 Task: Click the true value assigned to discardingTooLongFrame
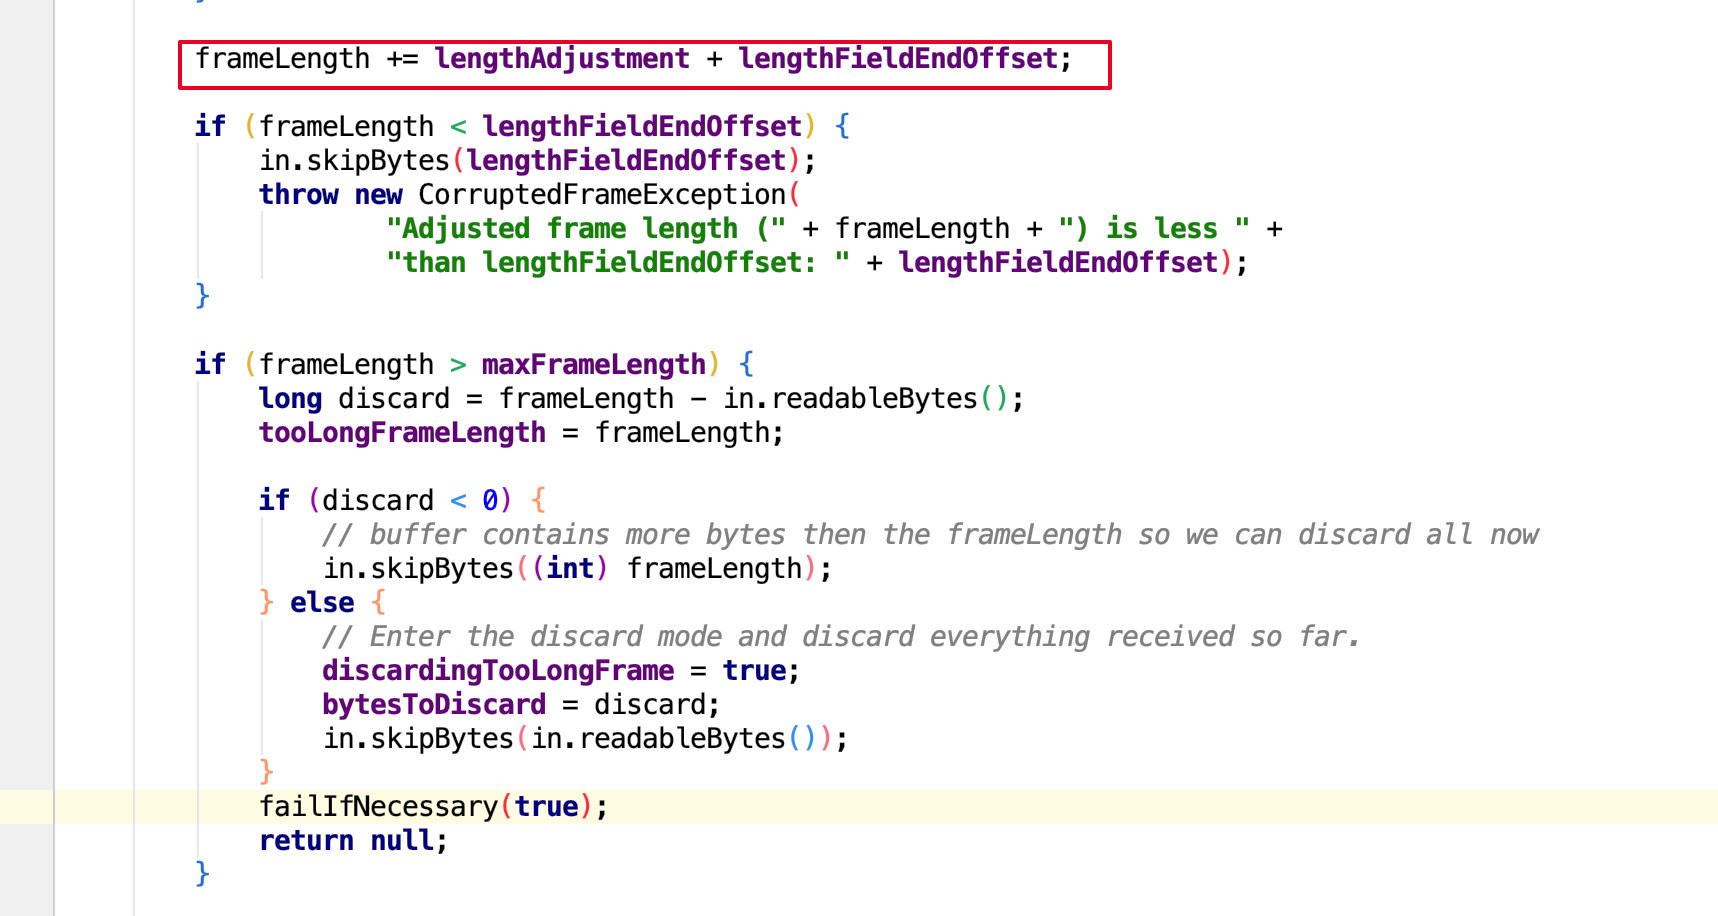tap(754, 671)
